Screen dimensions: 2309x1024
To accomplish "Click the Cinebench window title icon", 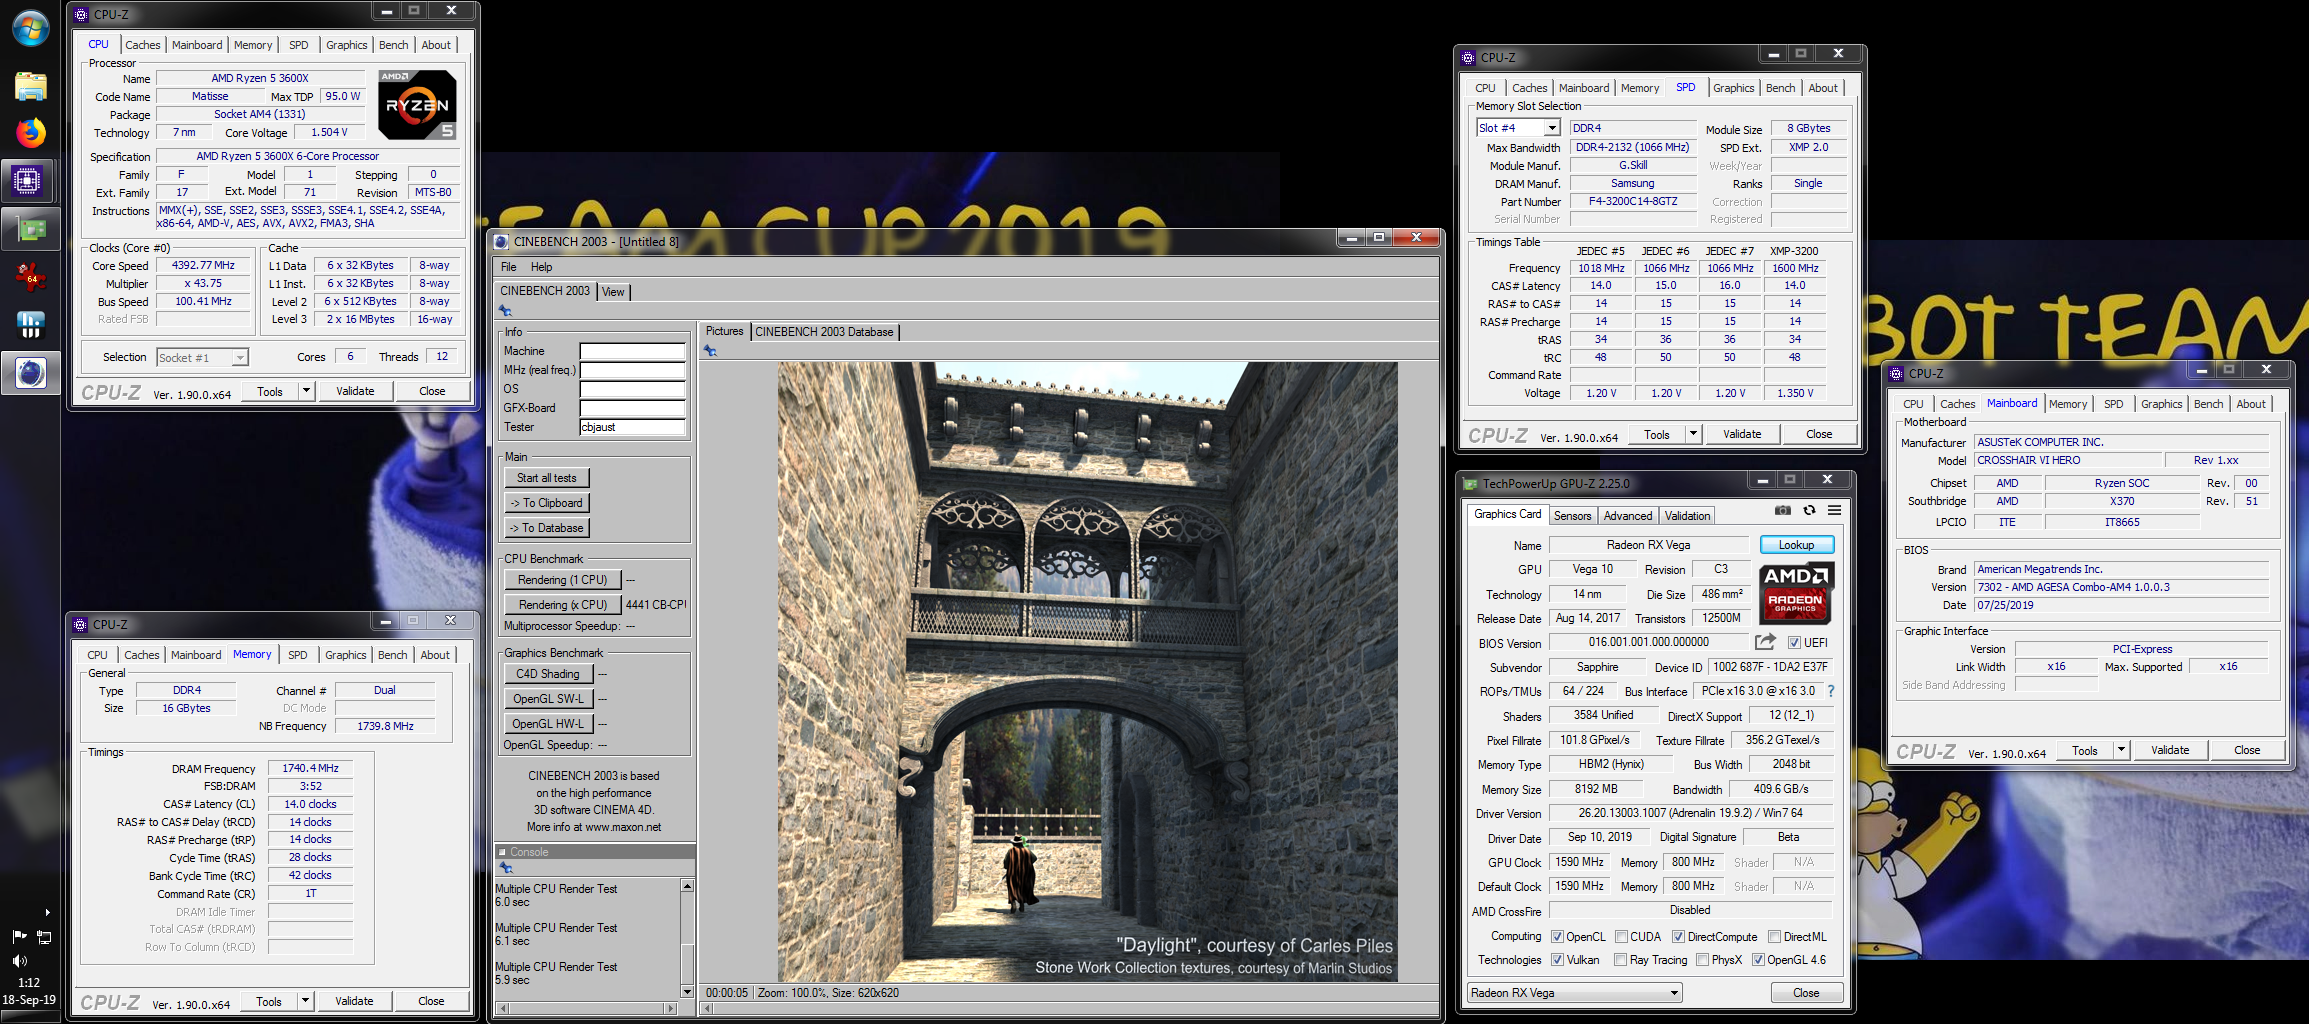I will (501, 240).
